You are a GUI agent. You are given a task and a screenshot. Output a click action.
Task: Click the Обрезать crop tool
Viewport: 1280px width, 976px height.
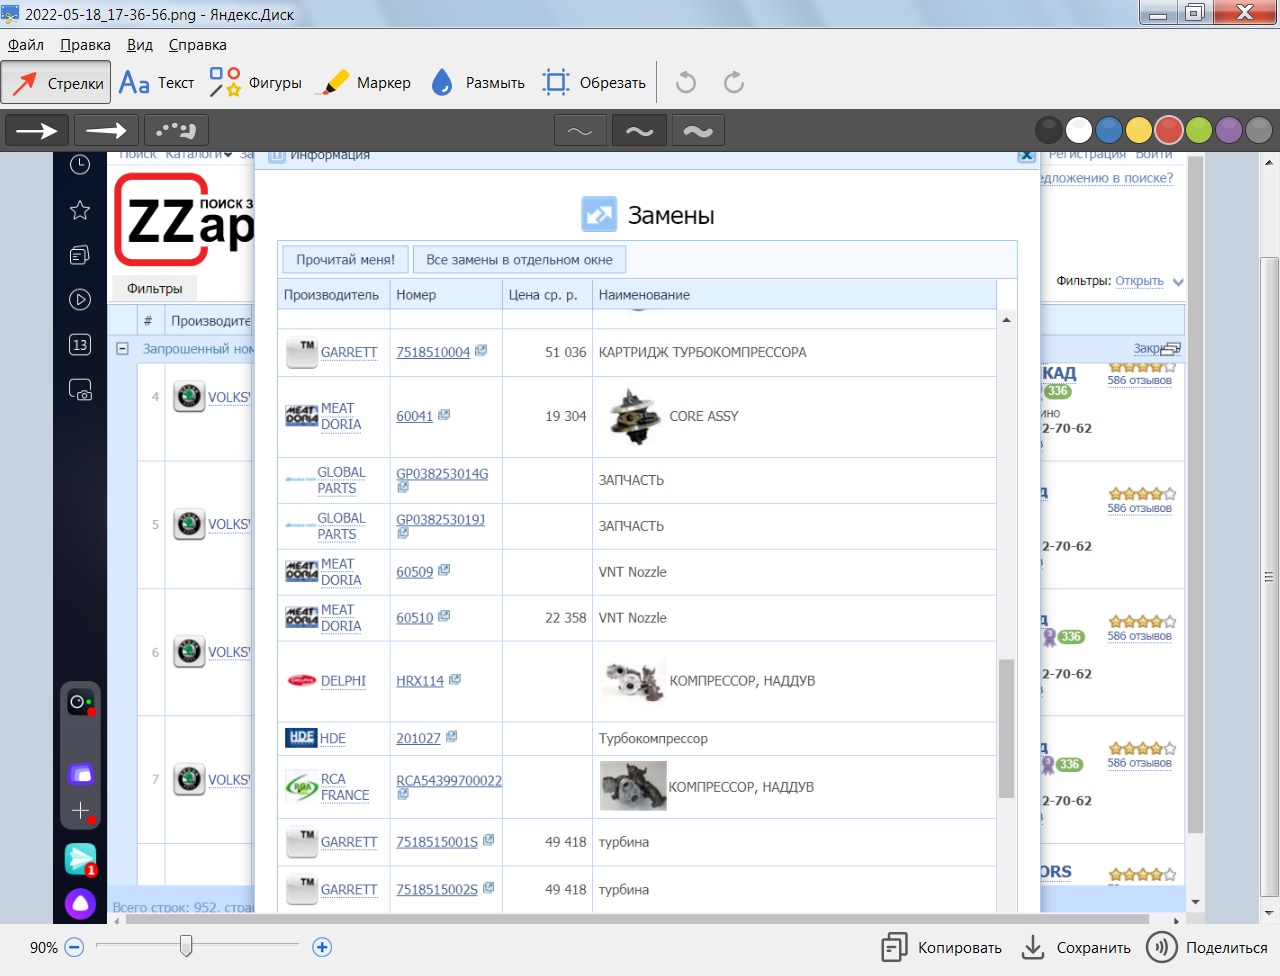pyautogui.click(x=594, y=83)
